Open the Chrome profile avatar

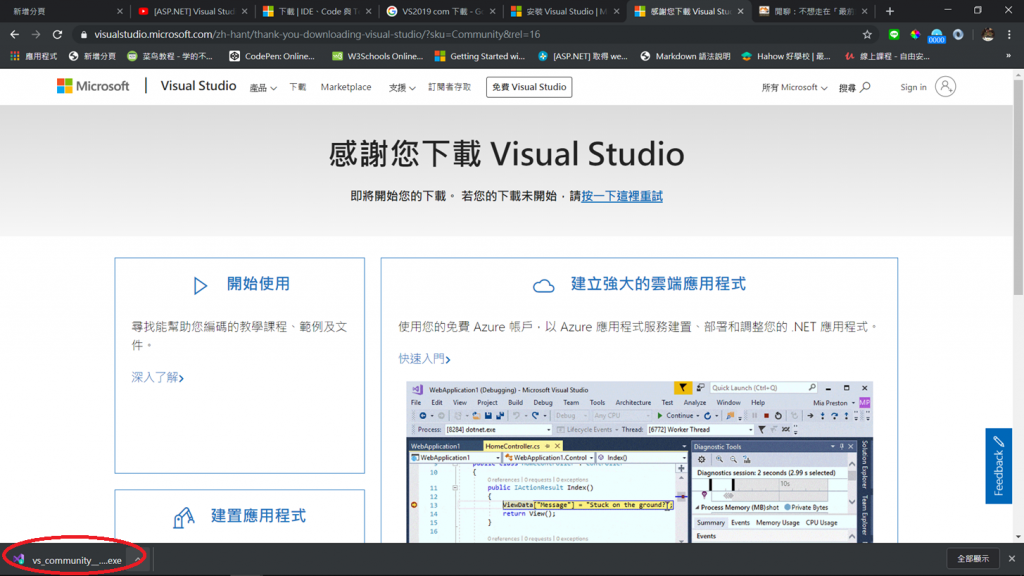987,35
